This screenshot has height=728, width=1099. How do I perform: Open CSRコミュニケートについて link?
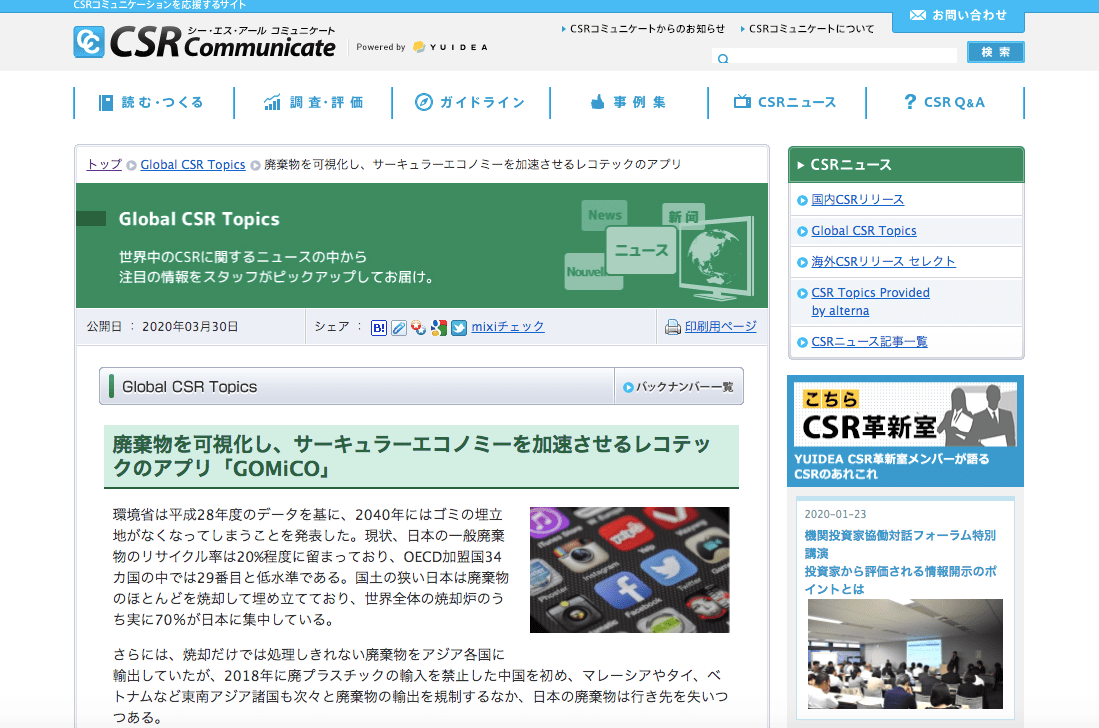click(812, 29)
